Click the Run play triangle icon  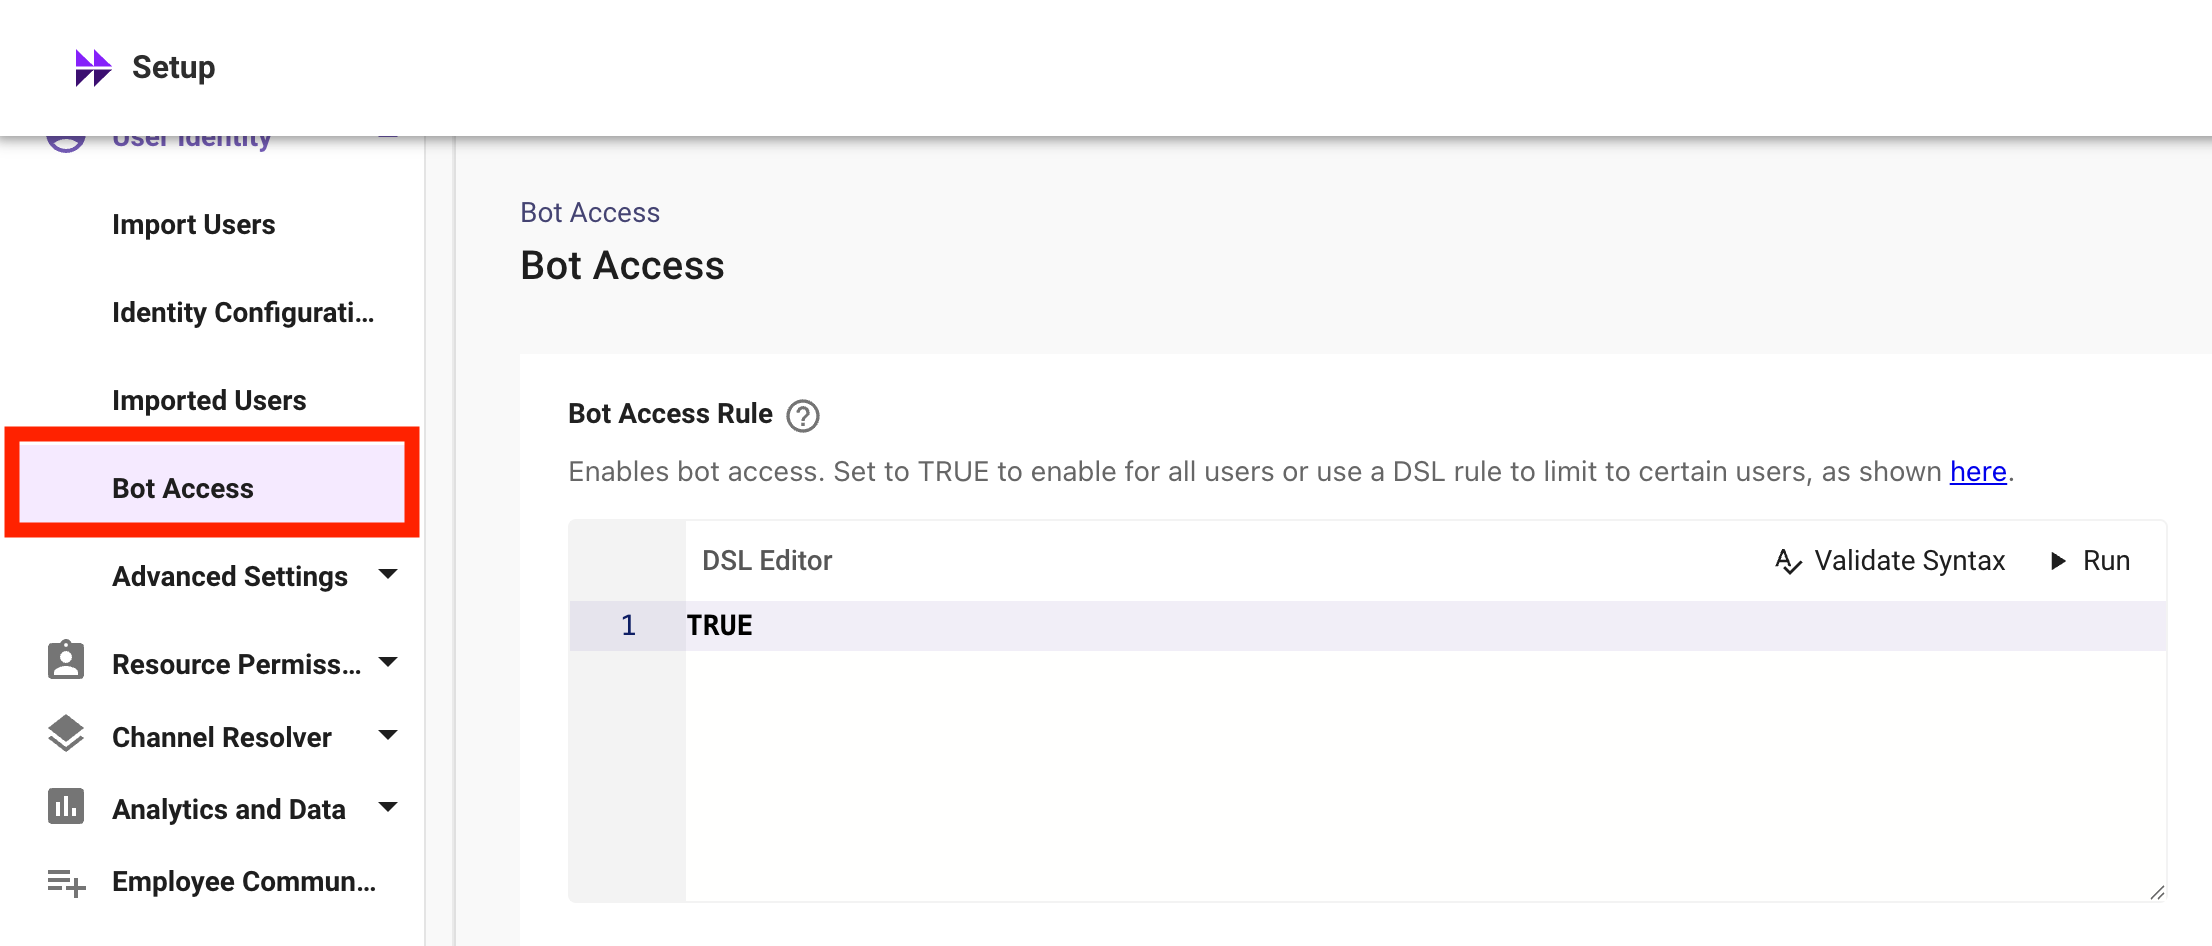tap(2058, 561)
